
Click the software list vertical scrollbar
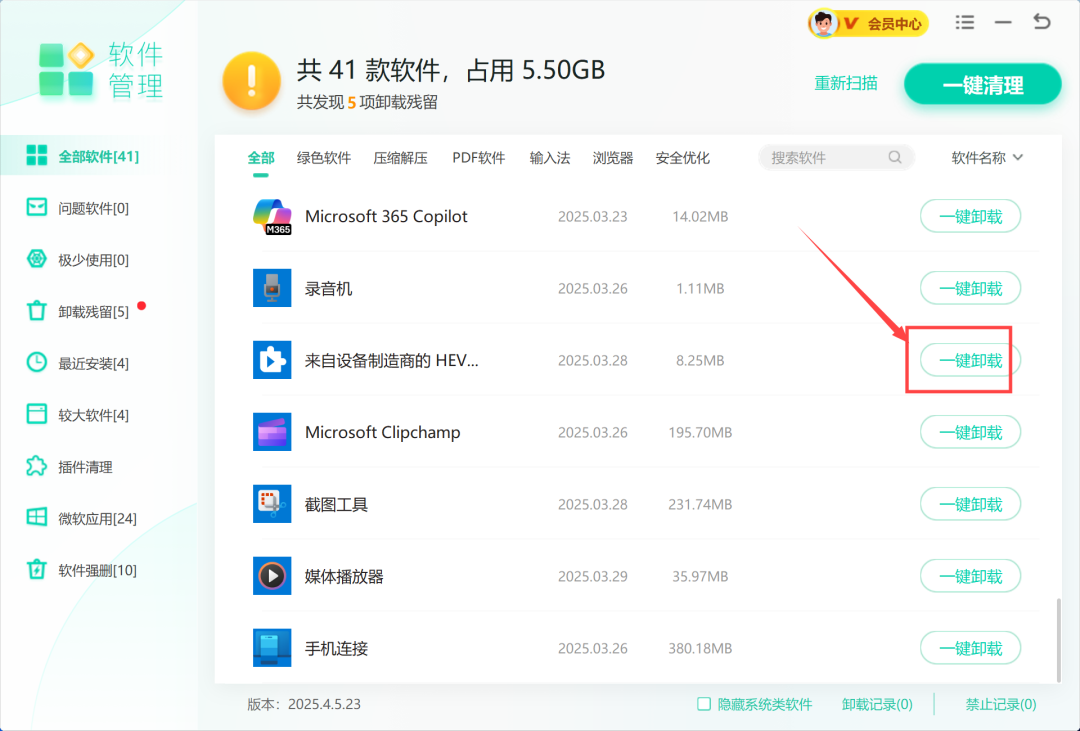pyautogui.click(x=1059, y=640)
